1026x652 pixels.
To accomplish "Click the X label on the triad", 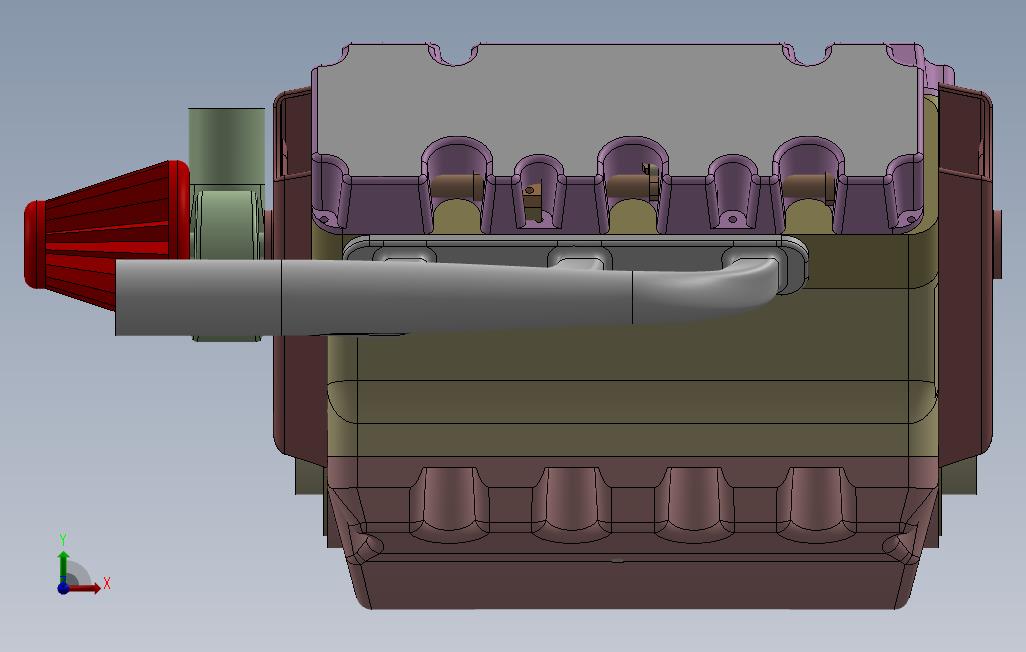I will point(107,583).
